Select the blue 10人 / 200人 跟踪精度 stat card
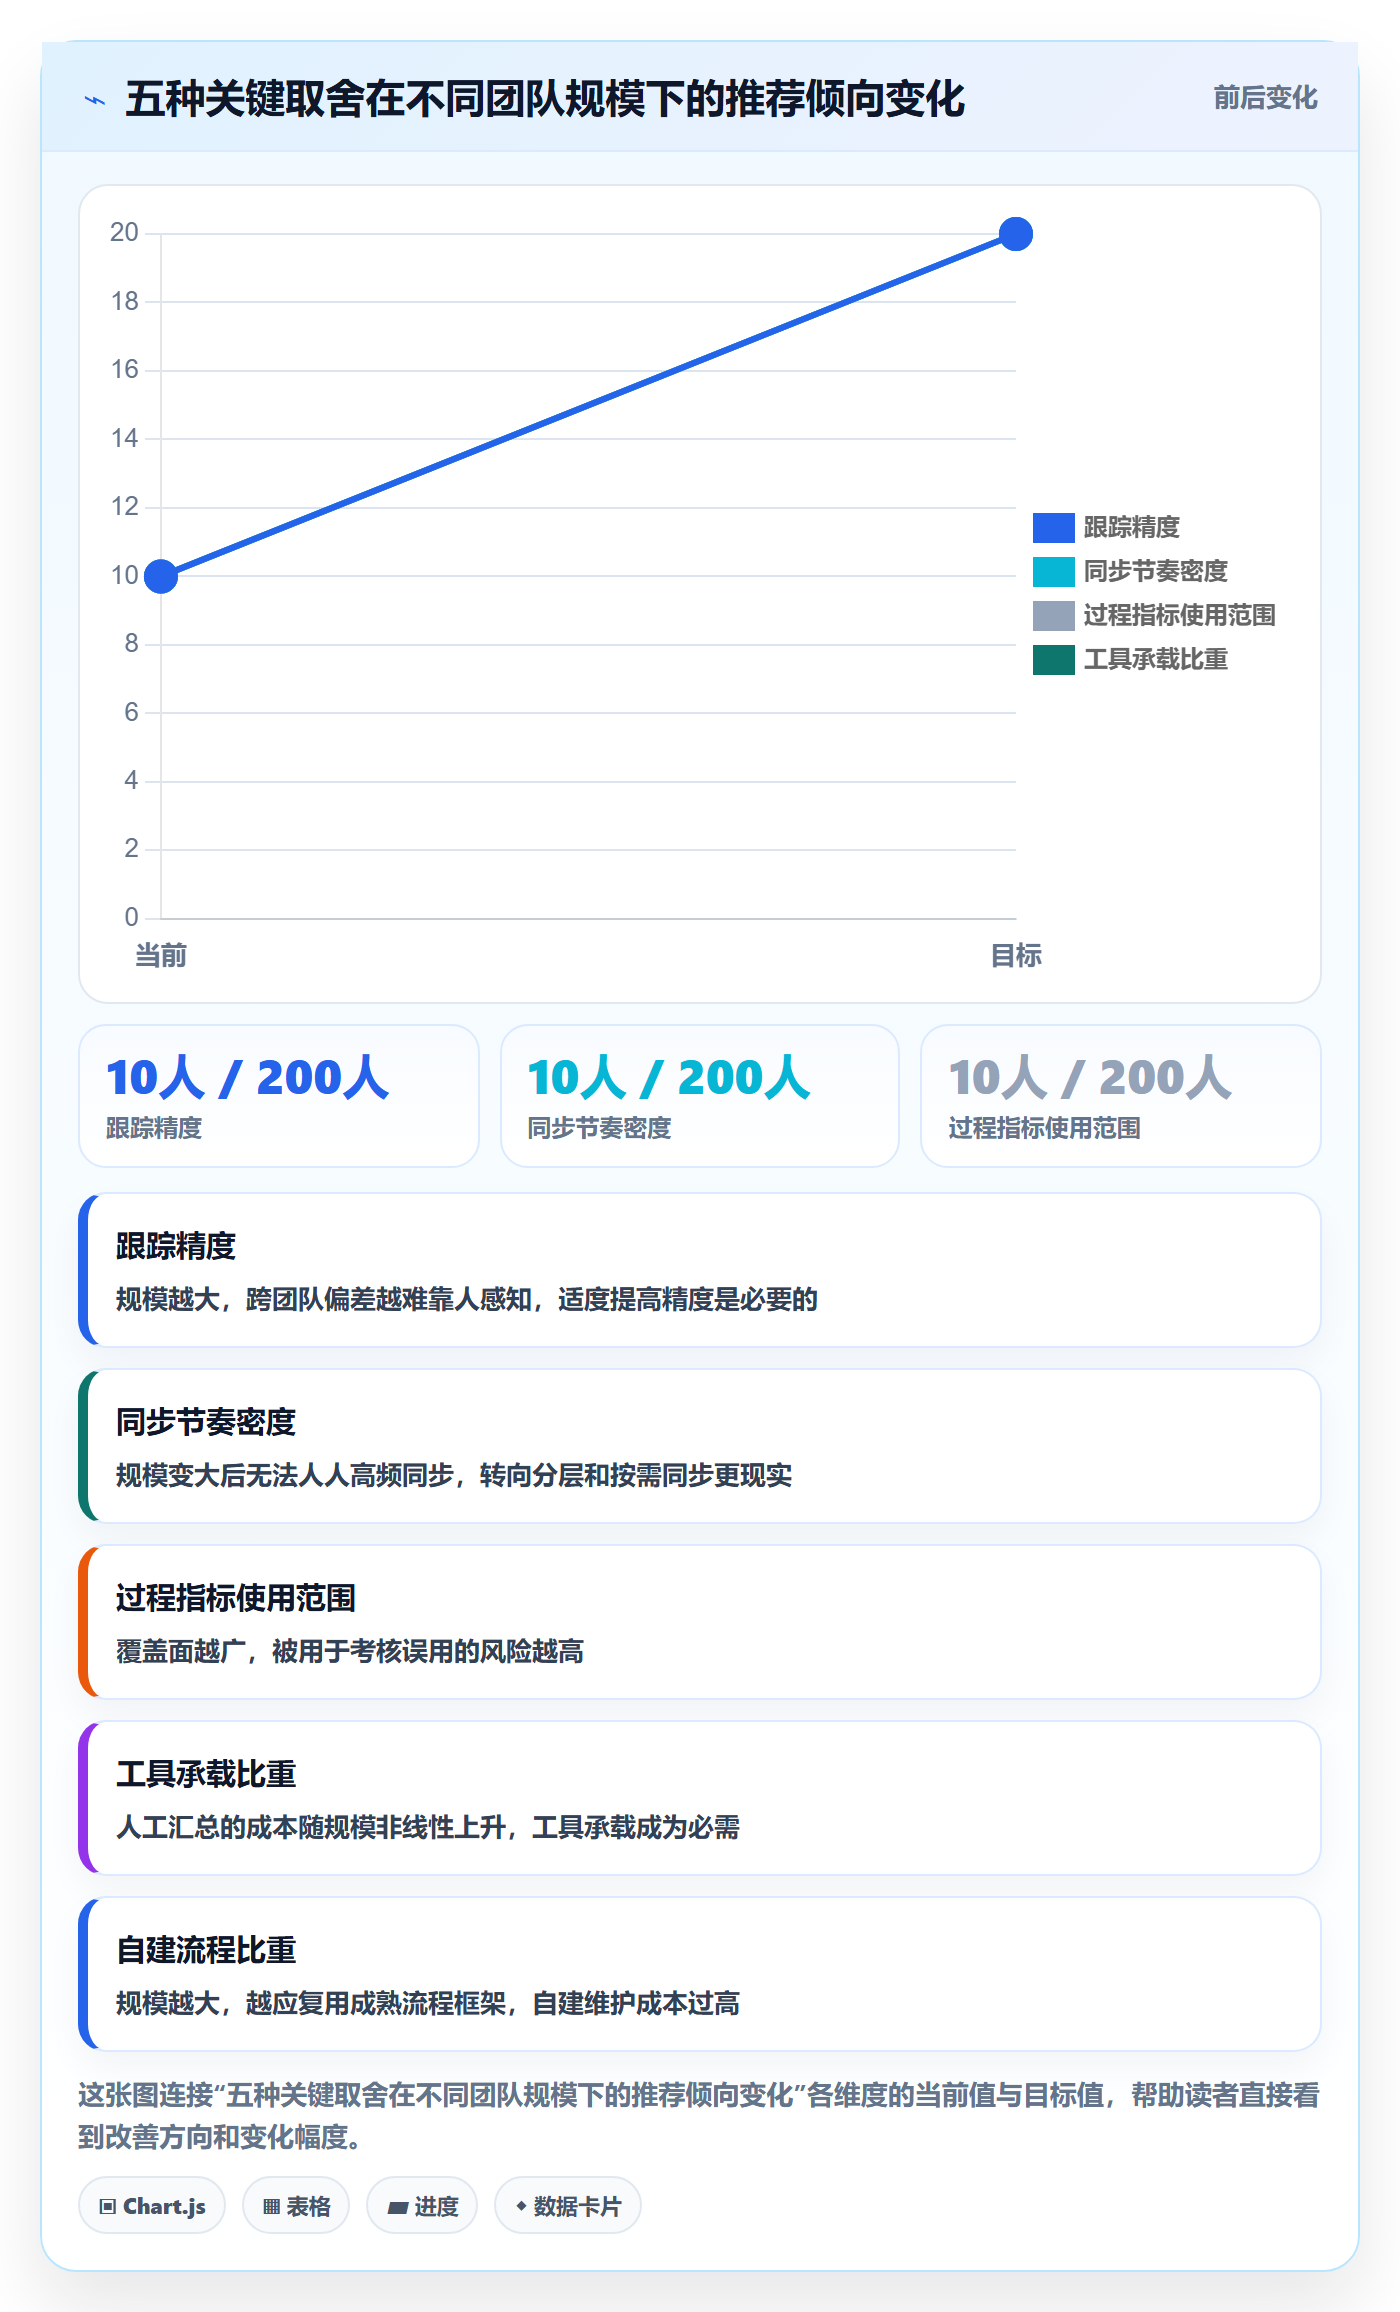Image resolution: width=1400 pixels, height=2312 pixels. tap(279, 1096)
